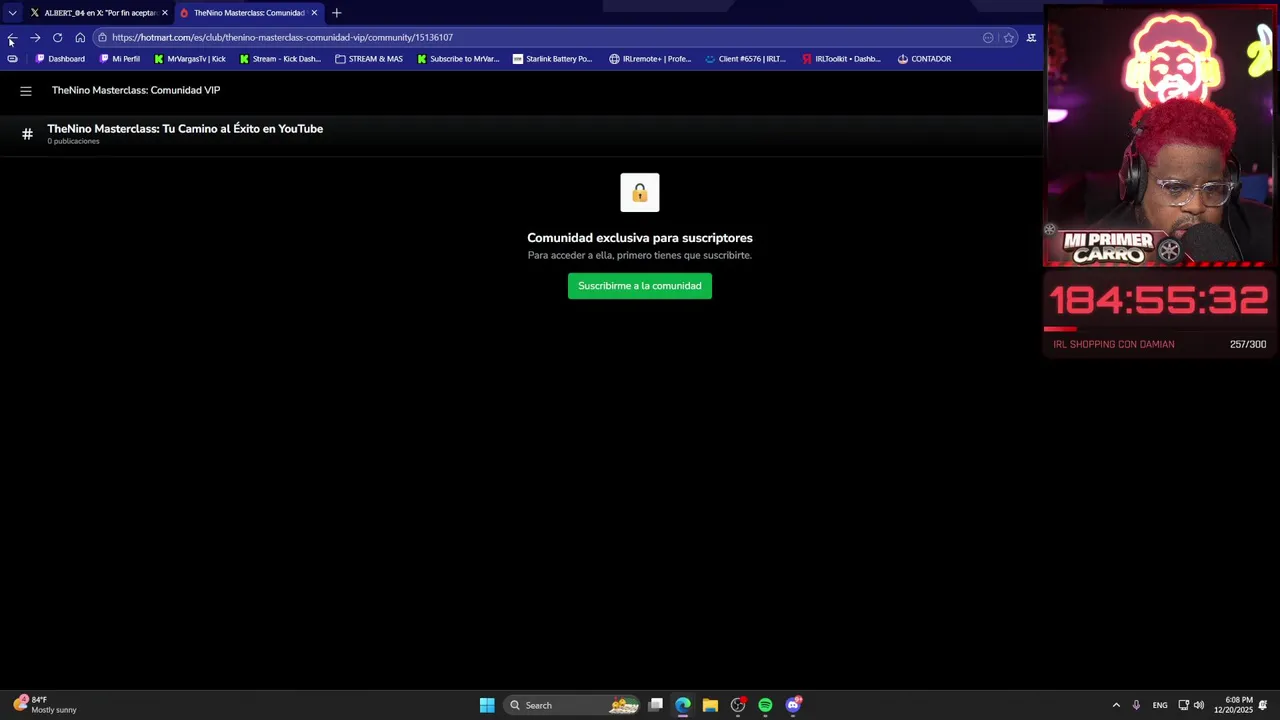Image resolution: width=1280 pixels, height=720 pixels.
Task: Click the red progress bar under the timer
Action: coord(1060,328)
